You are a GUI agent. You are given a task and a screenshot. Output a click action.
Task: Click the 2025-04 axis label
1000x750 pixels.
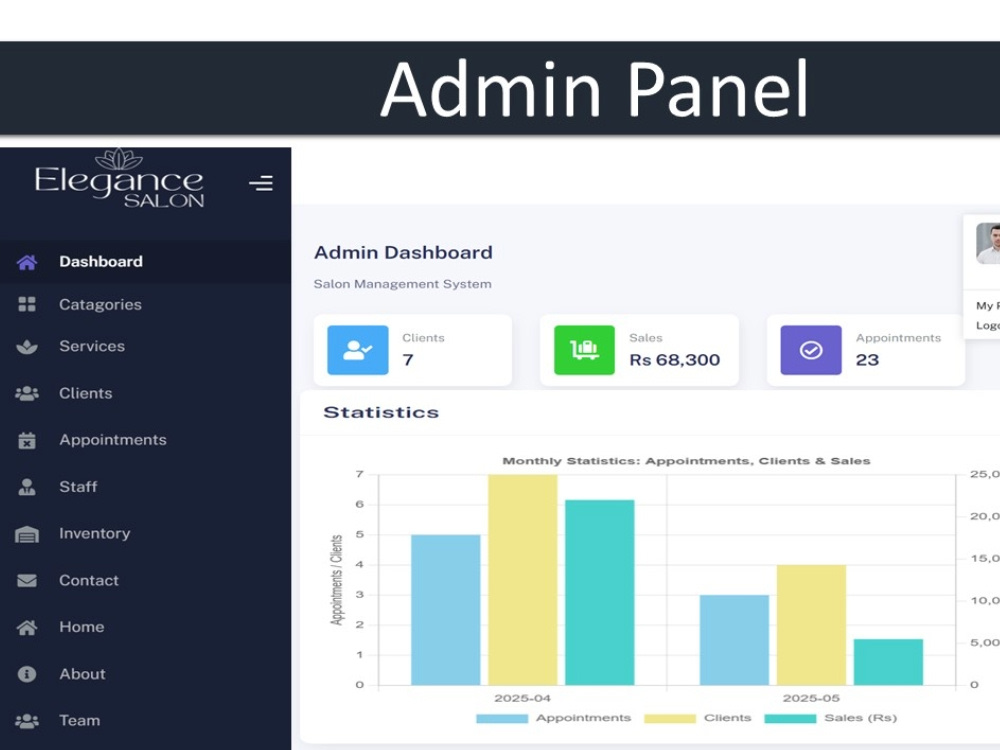click(522, 698)
